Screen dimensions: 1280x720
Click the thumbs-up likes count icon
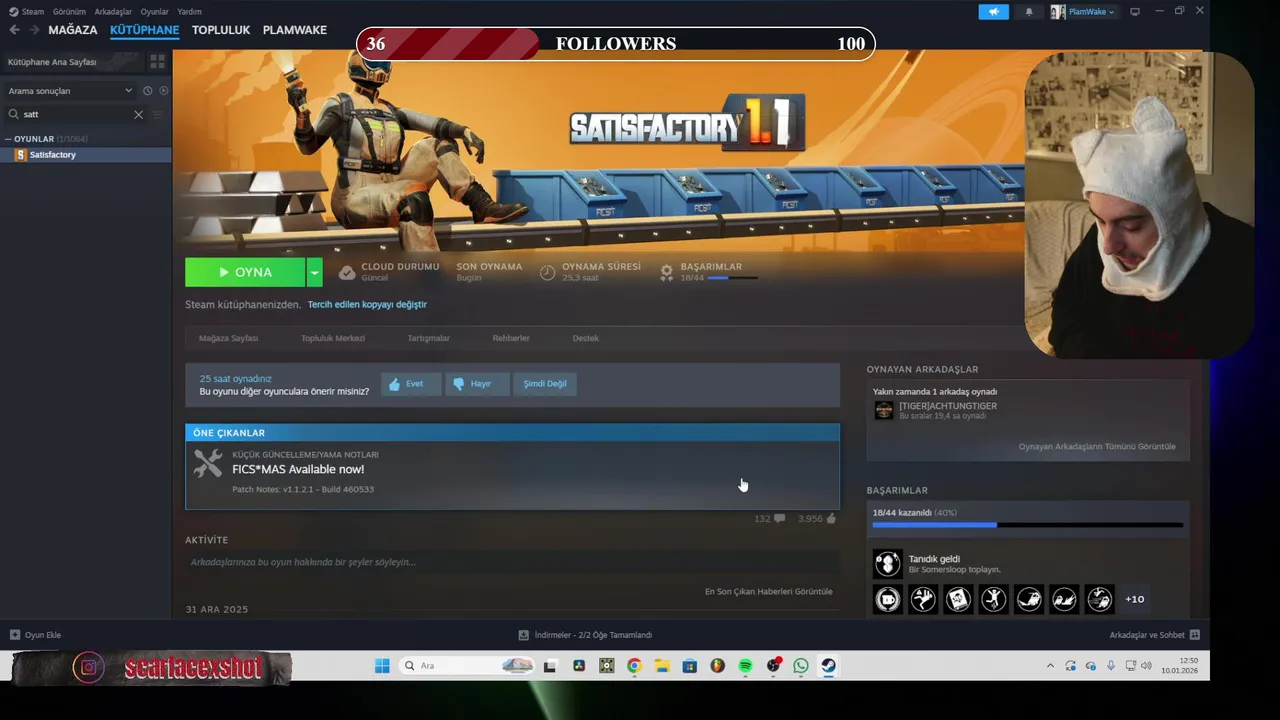831,519
